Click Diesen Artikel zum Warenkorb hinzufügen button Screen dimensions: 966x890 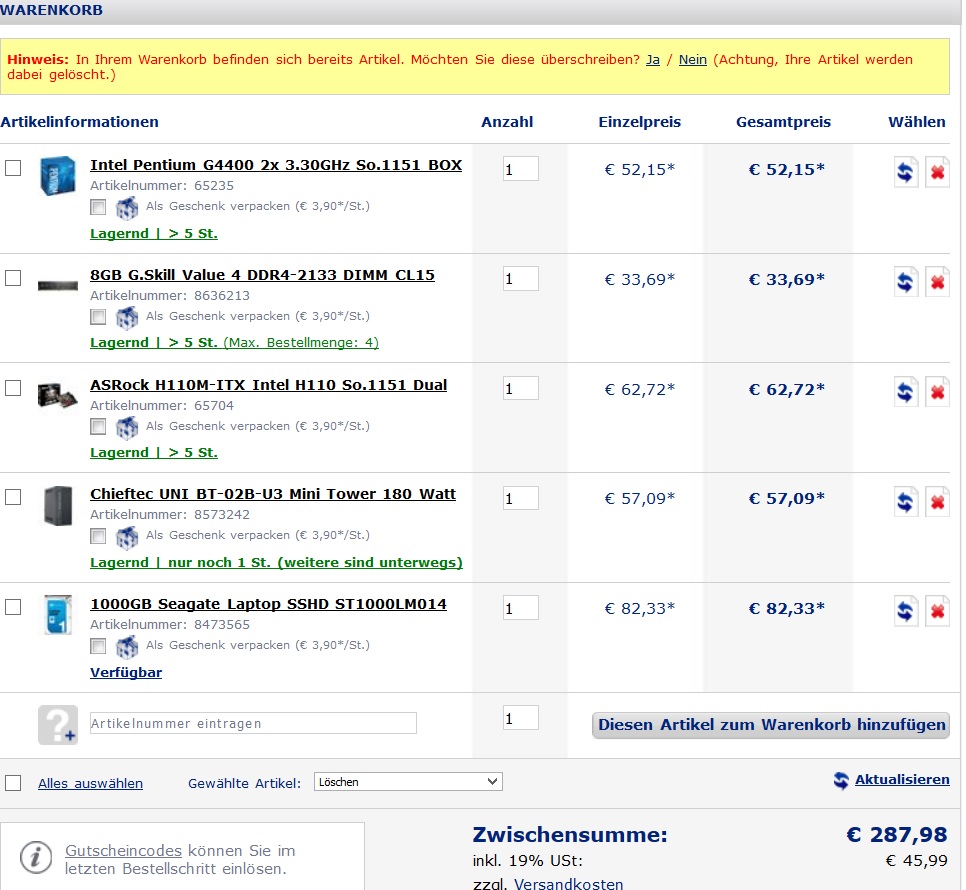click(x=771, y=725)
